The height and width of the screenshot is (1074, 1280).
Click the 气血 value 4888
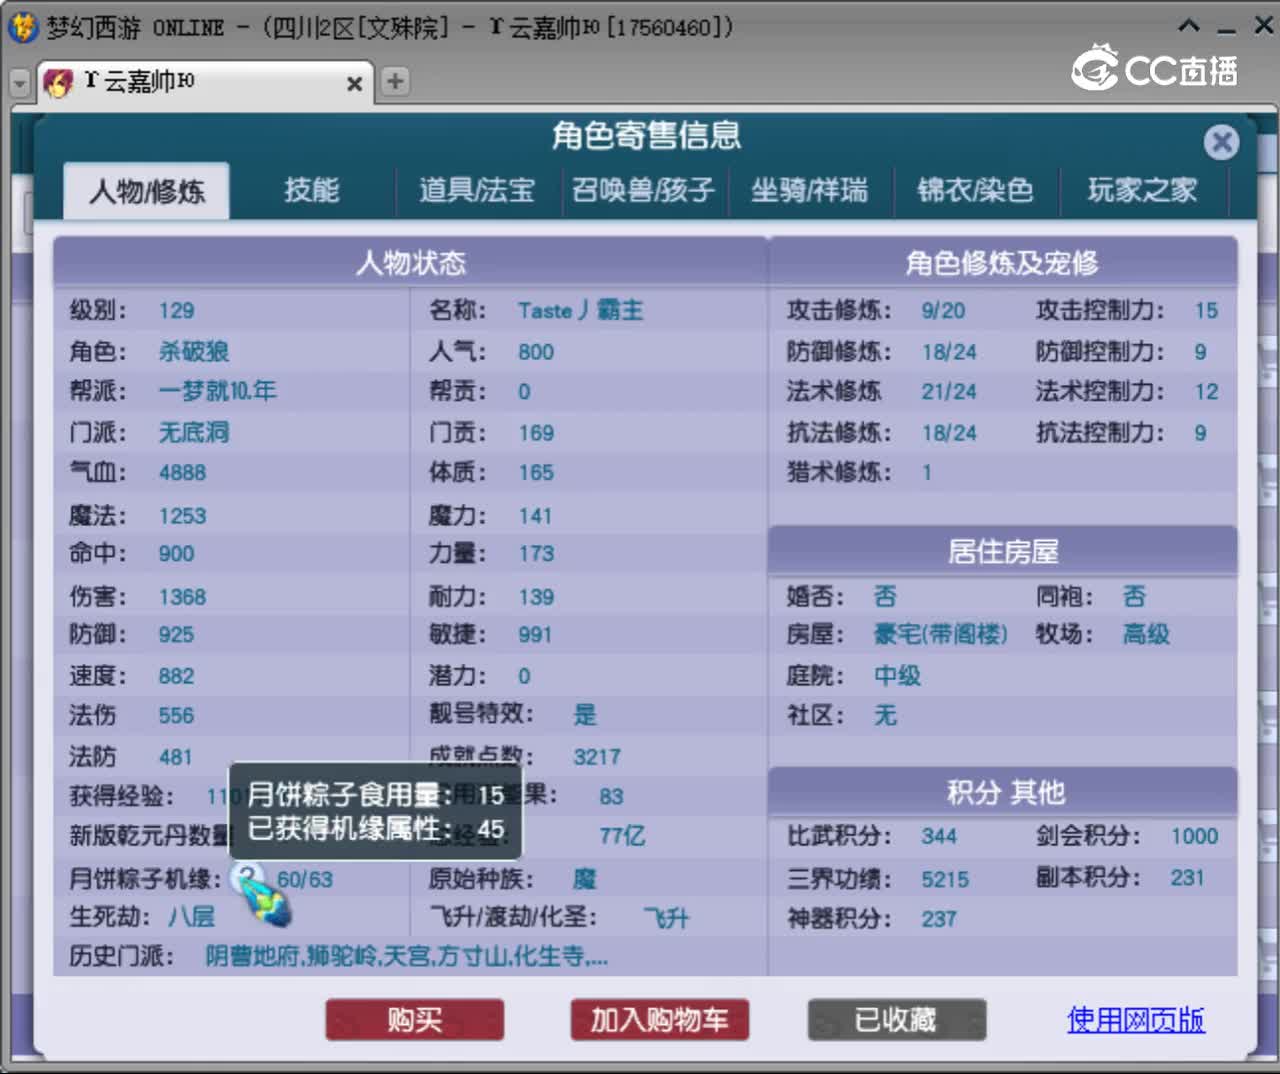click(182, 472)
